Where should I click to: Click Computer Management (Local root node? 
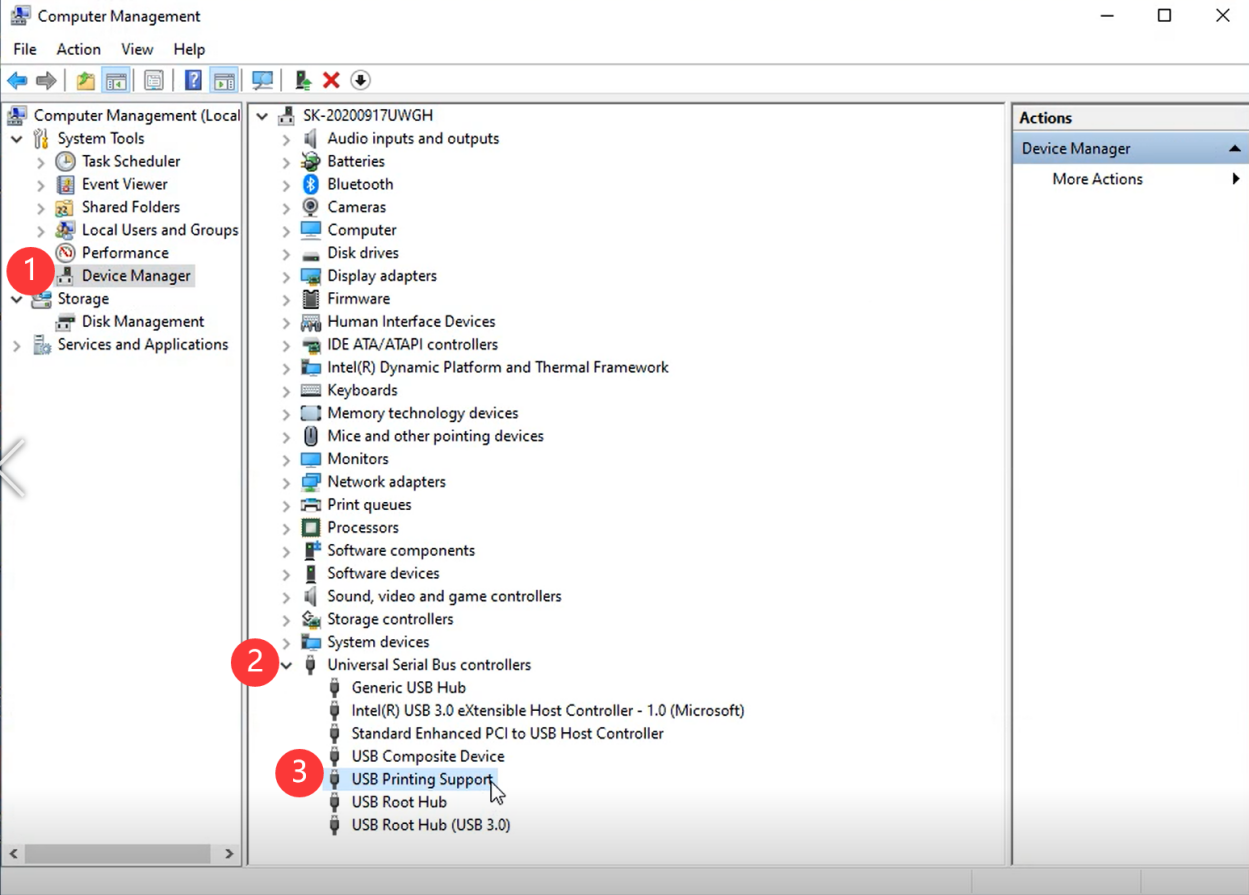136,116
